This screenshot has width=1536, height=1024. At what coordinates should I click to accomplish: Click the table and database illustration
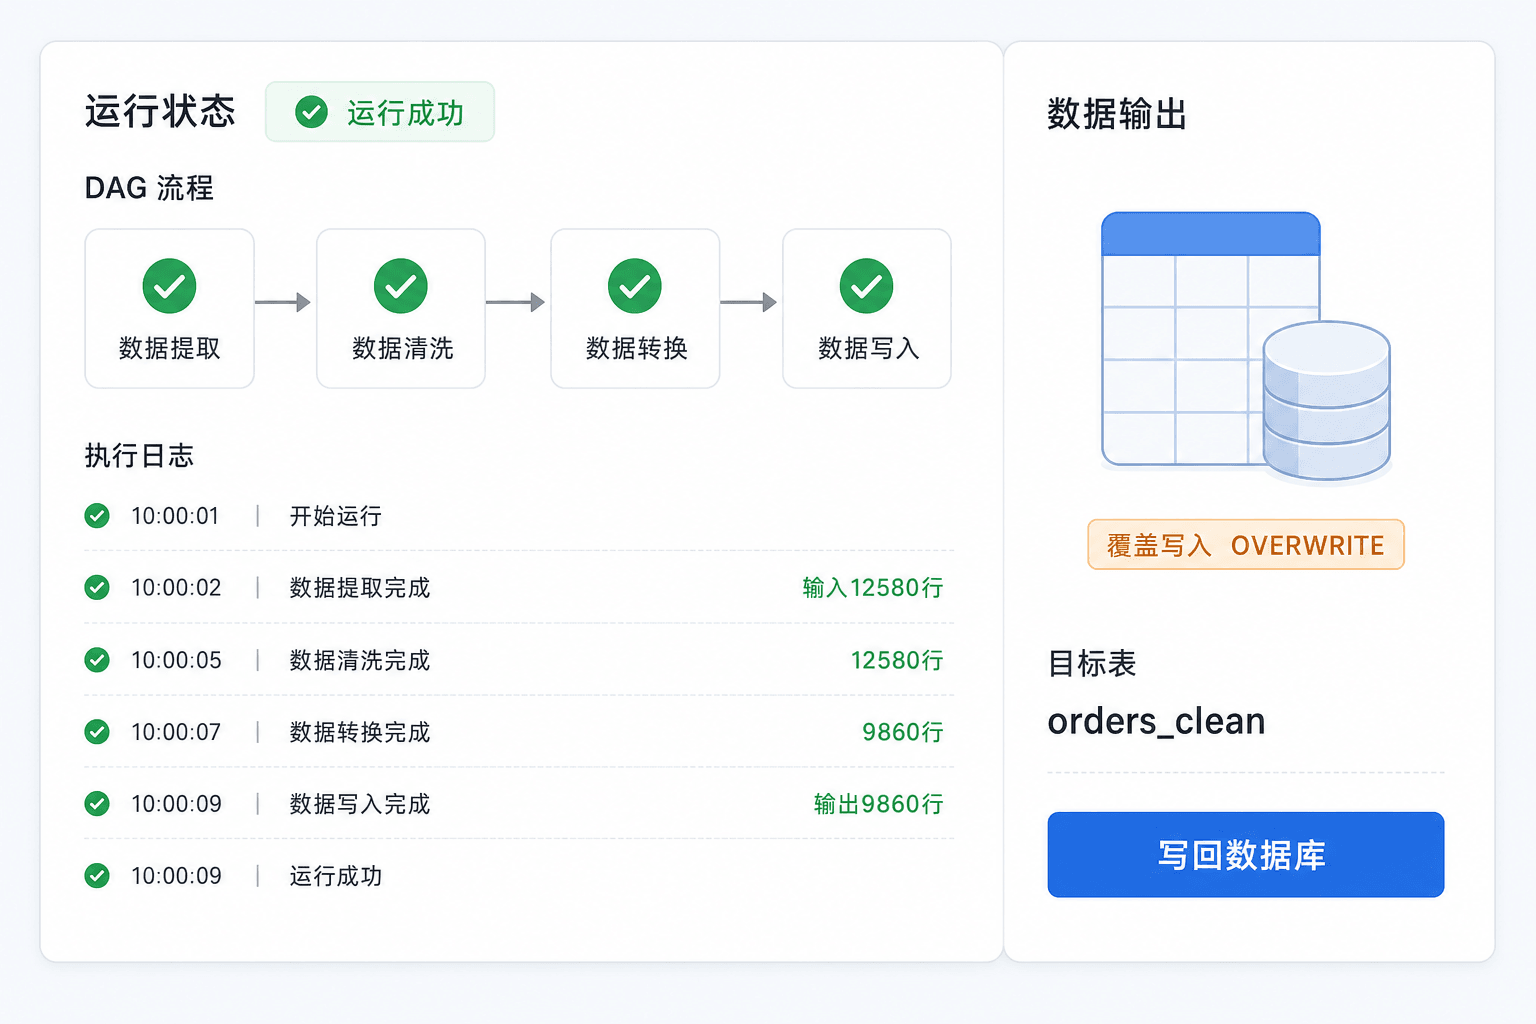[1246, 347]
